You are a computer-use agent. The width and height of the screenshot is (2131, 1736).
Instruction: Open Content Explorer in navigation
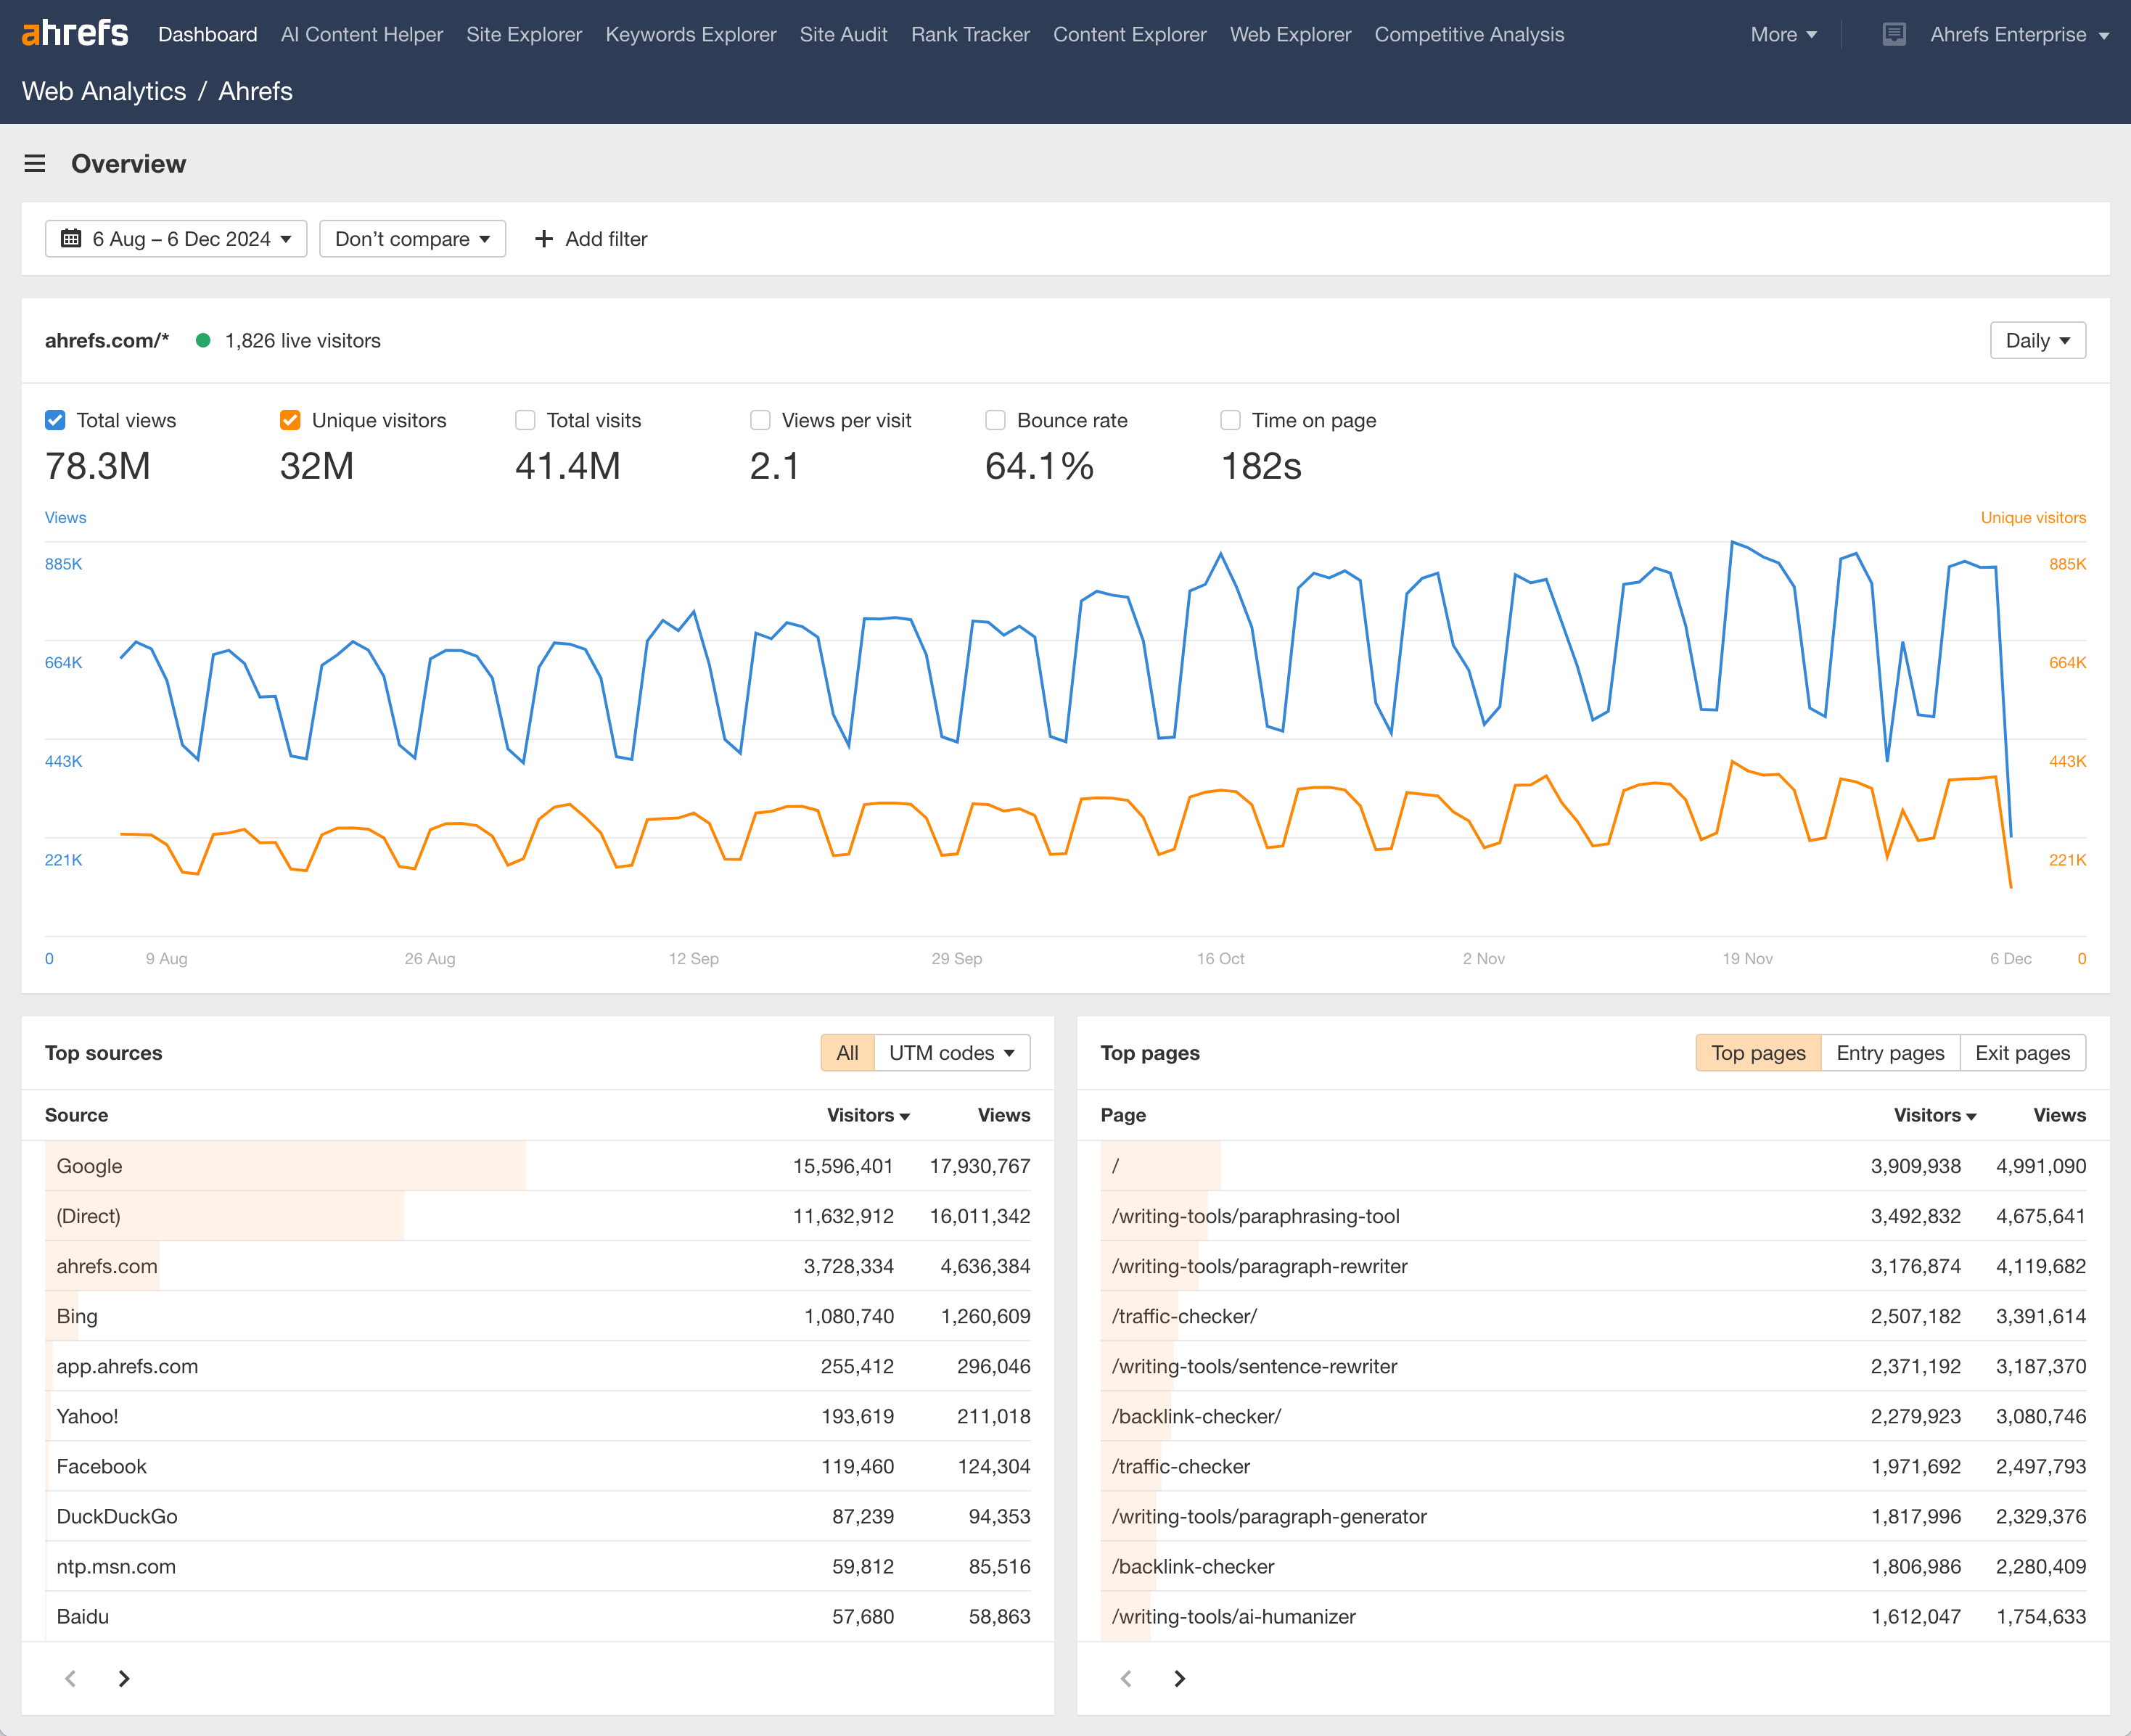pos(1130,34)
